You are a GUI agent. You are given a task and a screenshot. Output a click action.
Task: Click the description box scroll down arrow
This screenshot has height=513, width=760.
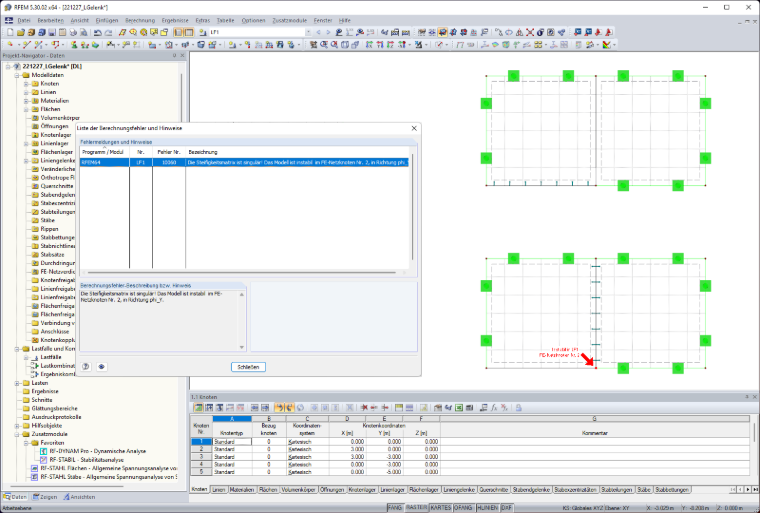pos(242,348)
